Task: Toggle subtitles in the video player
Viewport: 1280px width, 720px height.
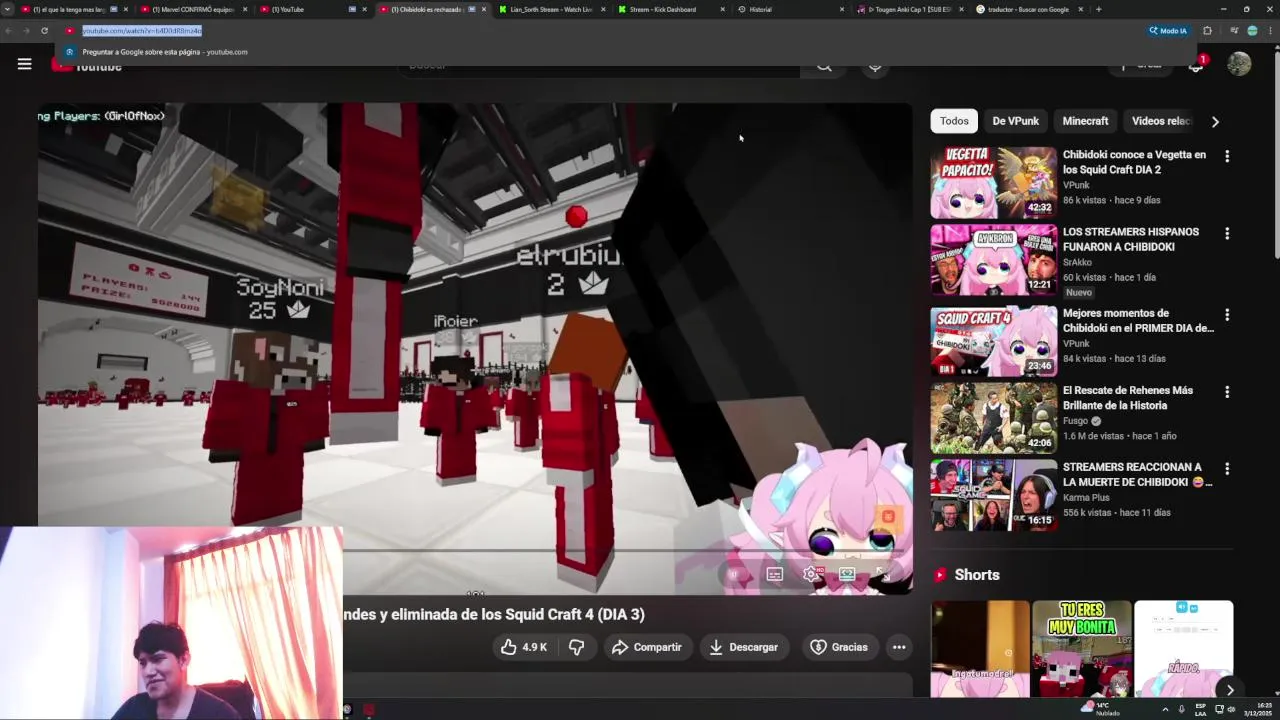Action: (774, 574)
